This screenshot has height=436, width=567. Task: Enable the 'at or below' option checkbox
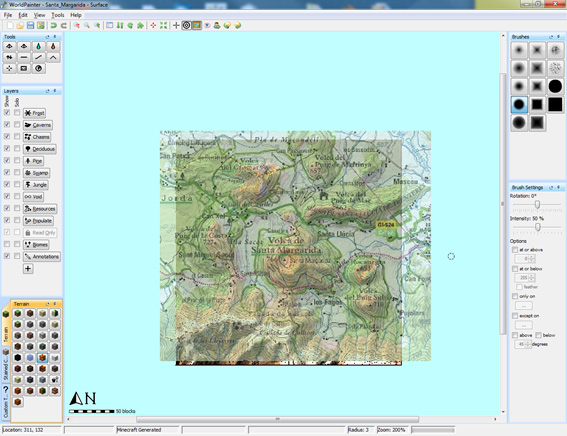[x=515, y=269]
